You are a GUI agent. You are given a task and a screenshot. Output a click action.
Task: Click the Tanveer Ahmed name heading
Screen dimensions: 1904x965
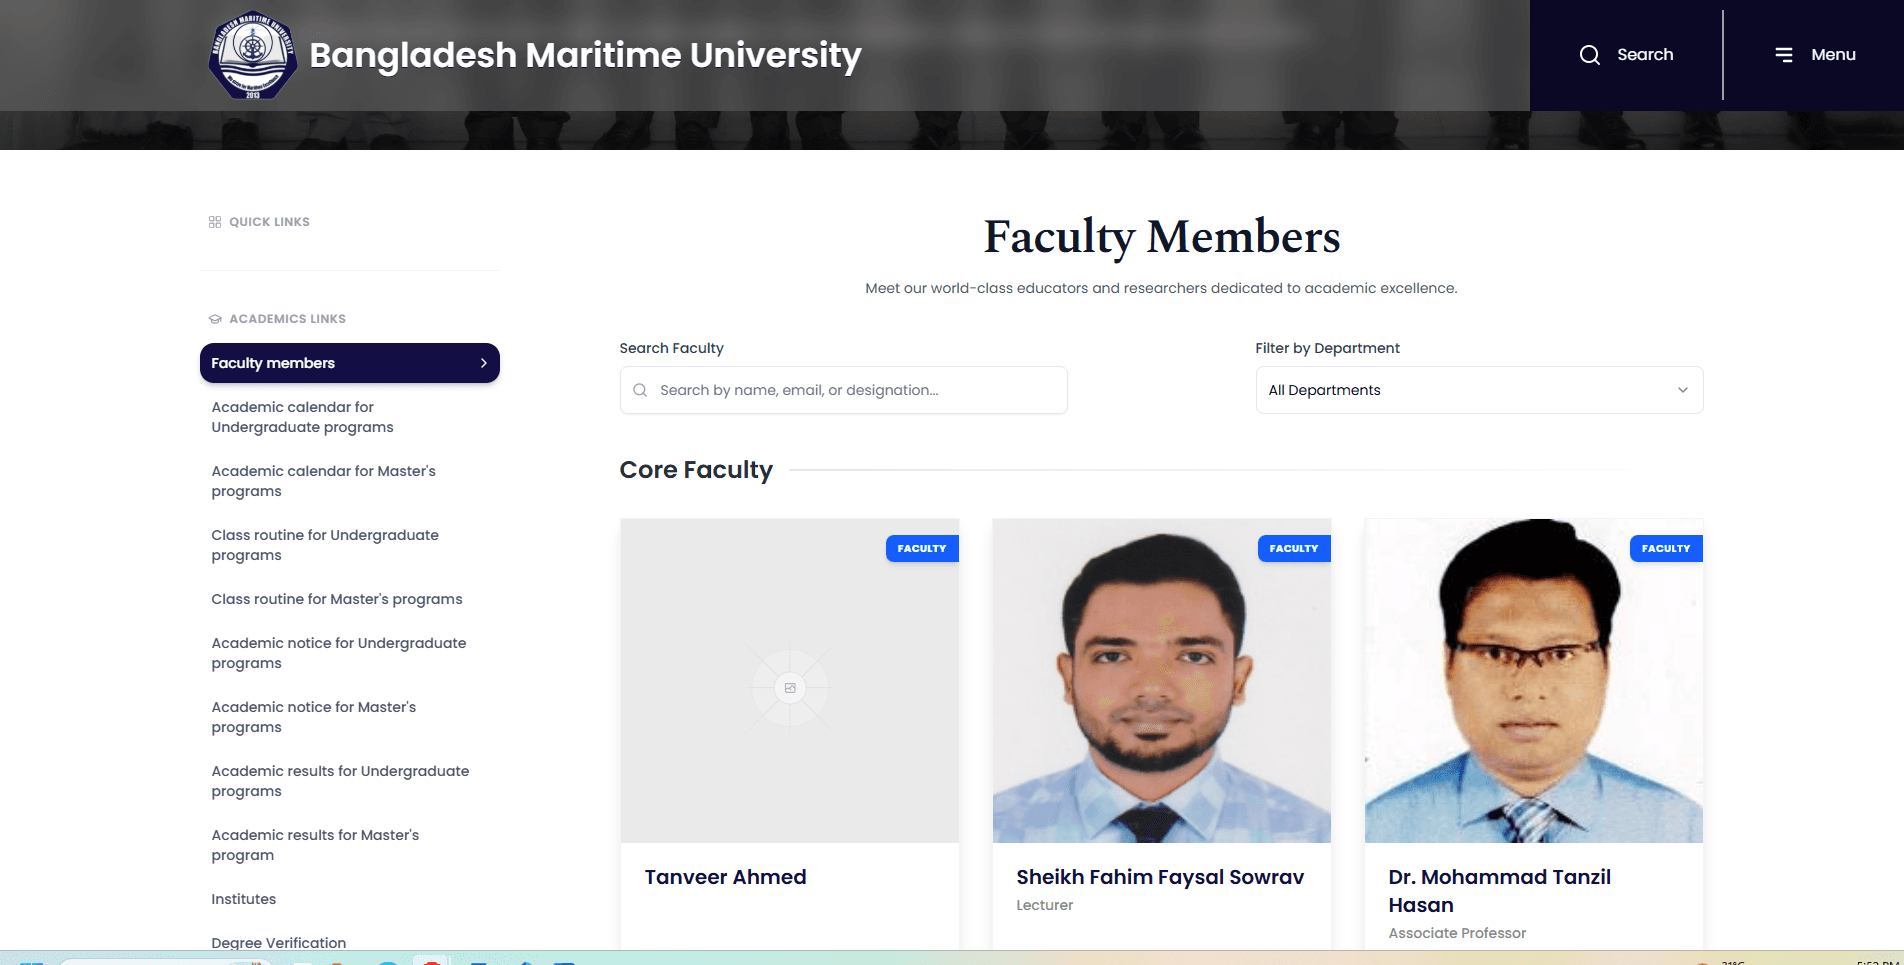click(x=725, y=877)
